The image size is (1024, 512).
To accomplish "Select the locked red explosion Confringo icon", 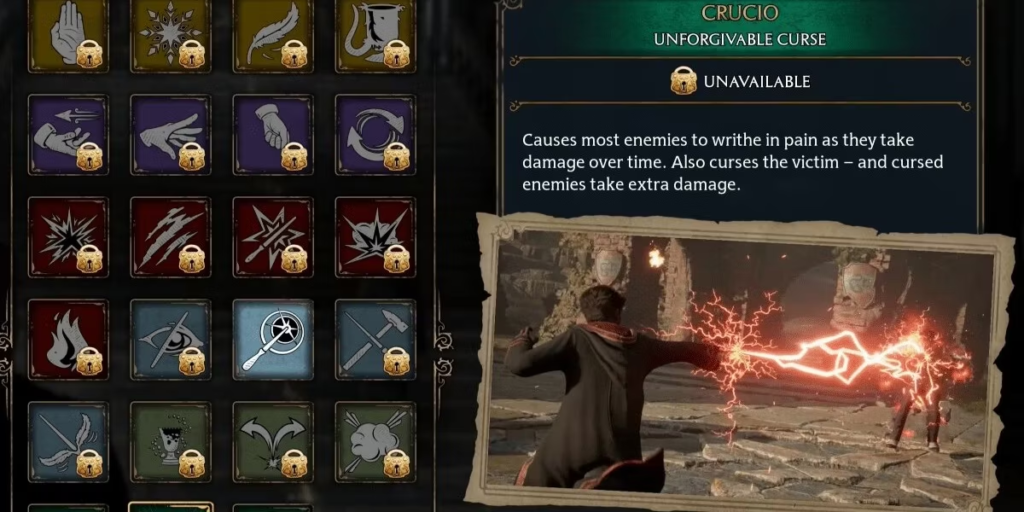I will click(x=68, y=237).
